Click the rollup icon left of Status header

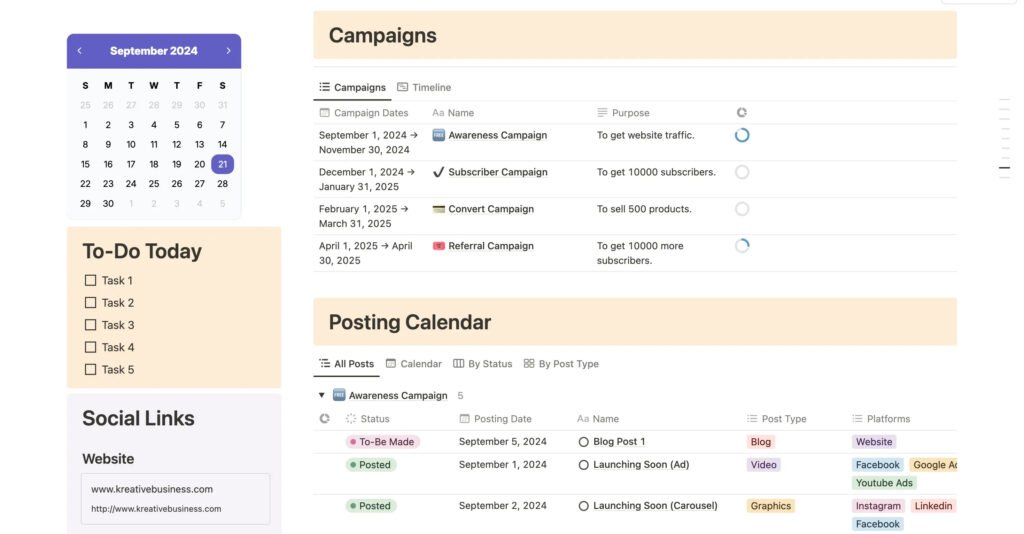[325, 418]
